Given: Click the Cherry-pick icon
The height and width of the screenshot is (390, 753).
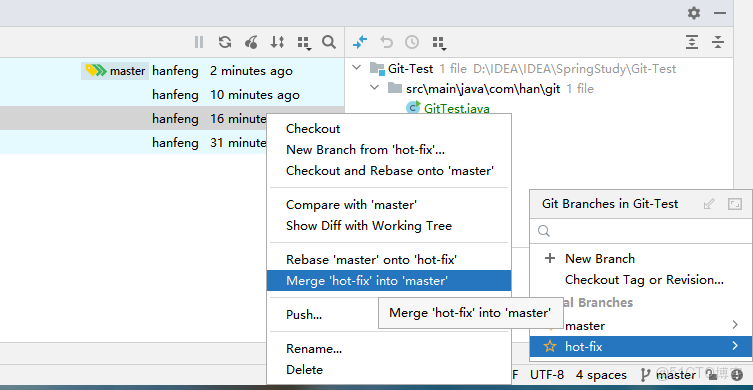Looking at the screenshot, I should (251, 42).
